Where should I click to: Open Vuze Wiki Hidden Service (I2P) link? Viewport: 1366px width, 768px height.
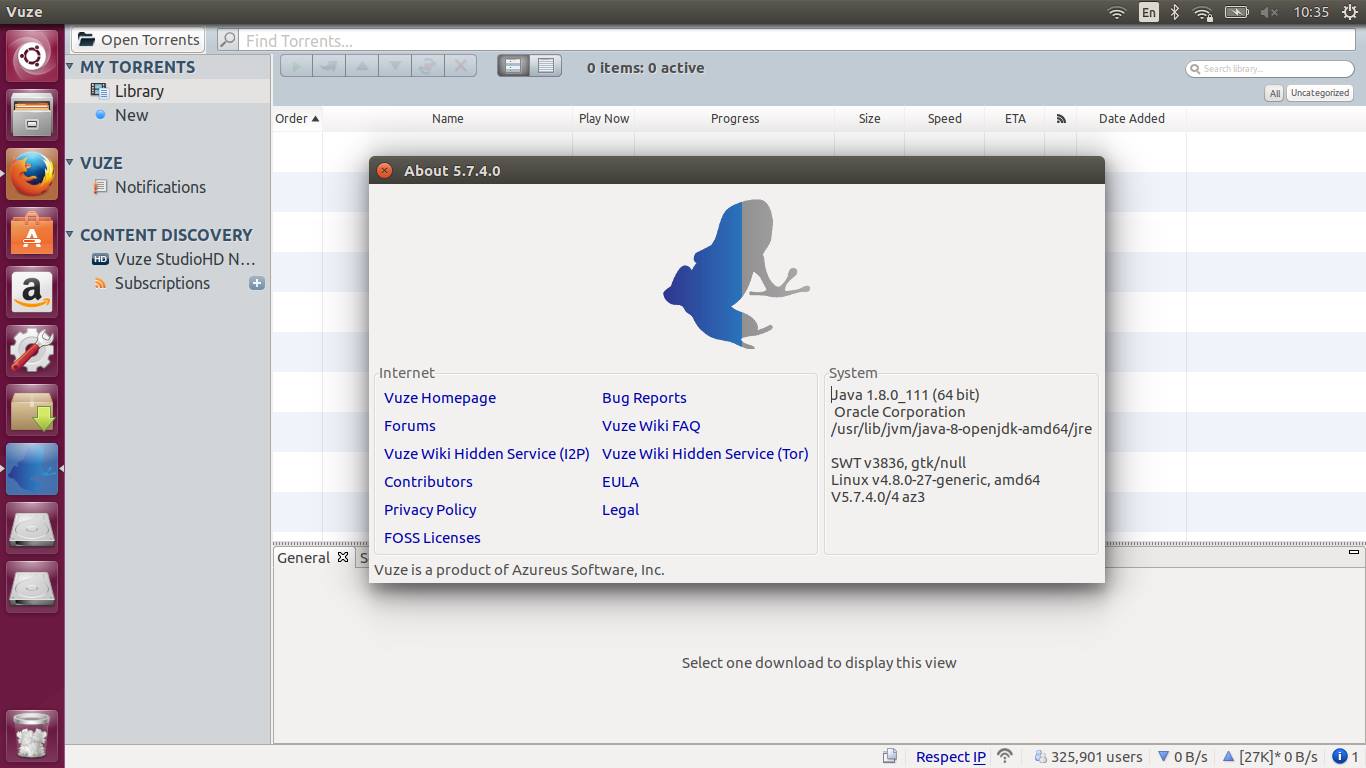coord(487,454)
